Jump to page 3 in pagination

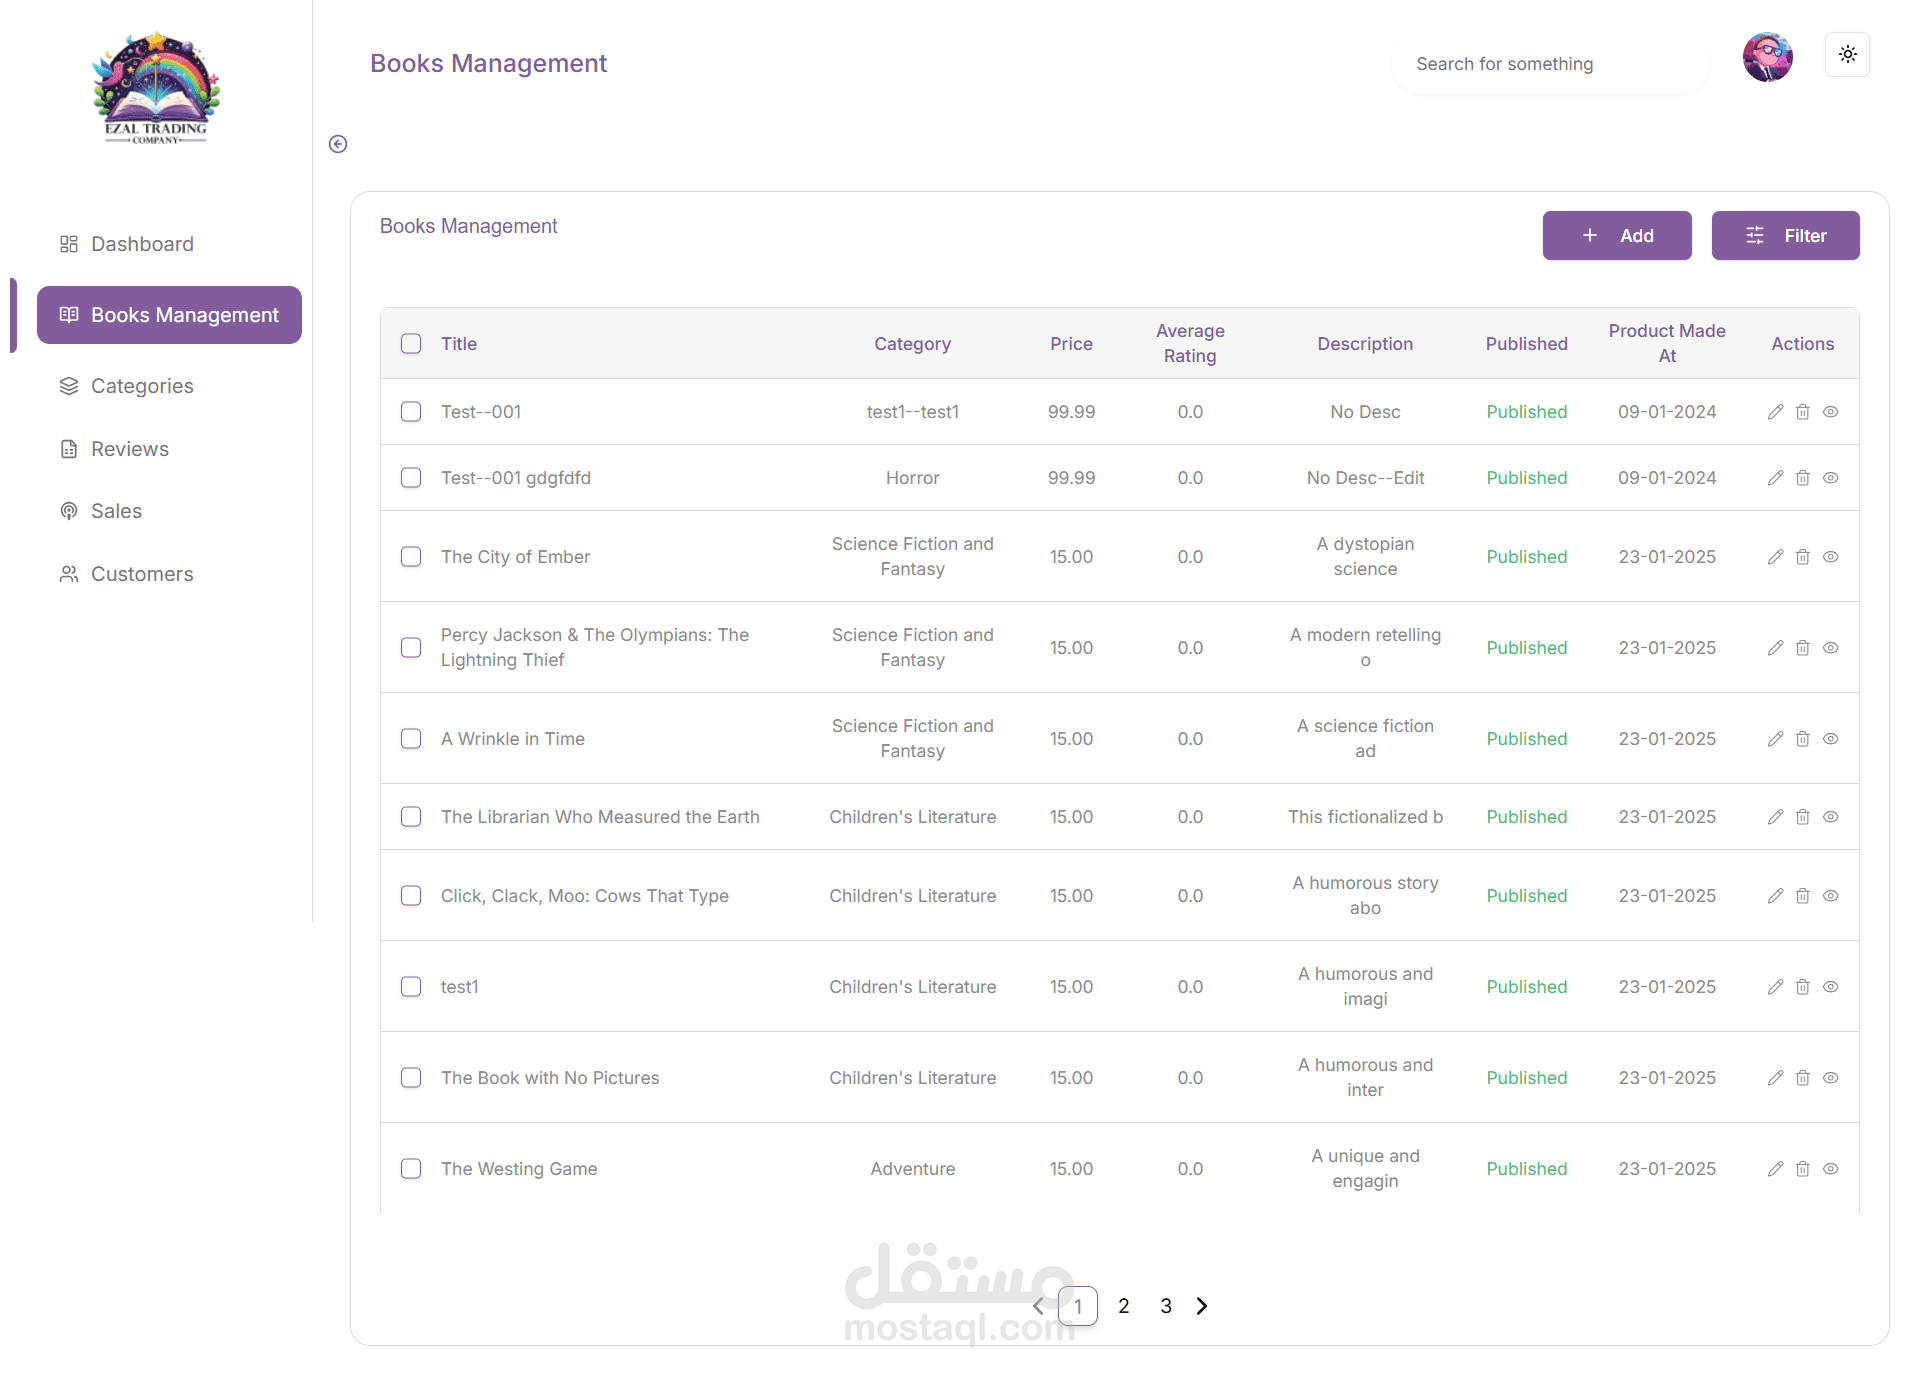(x=1166, y=1306)
